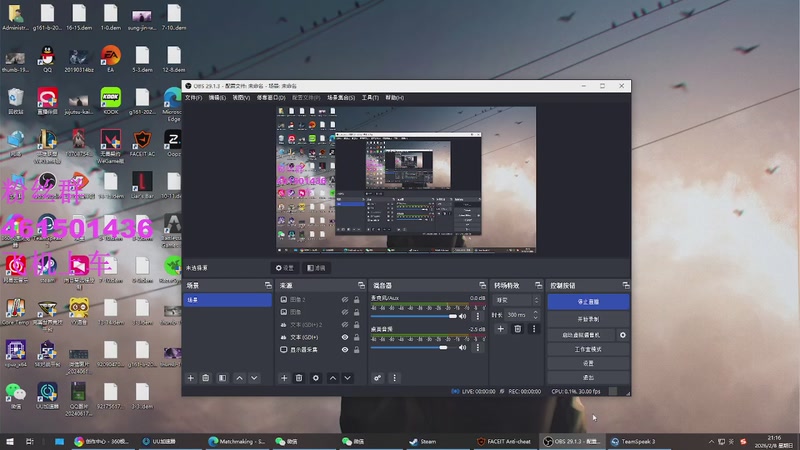
Task: Delete the selected source with the Sources (来源) dock trash icon
Action: (299, 378)
